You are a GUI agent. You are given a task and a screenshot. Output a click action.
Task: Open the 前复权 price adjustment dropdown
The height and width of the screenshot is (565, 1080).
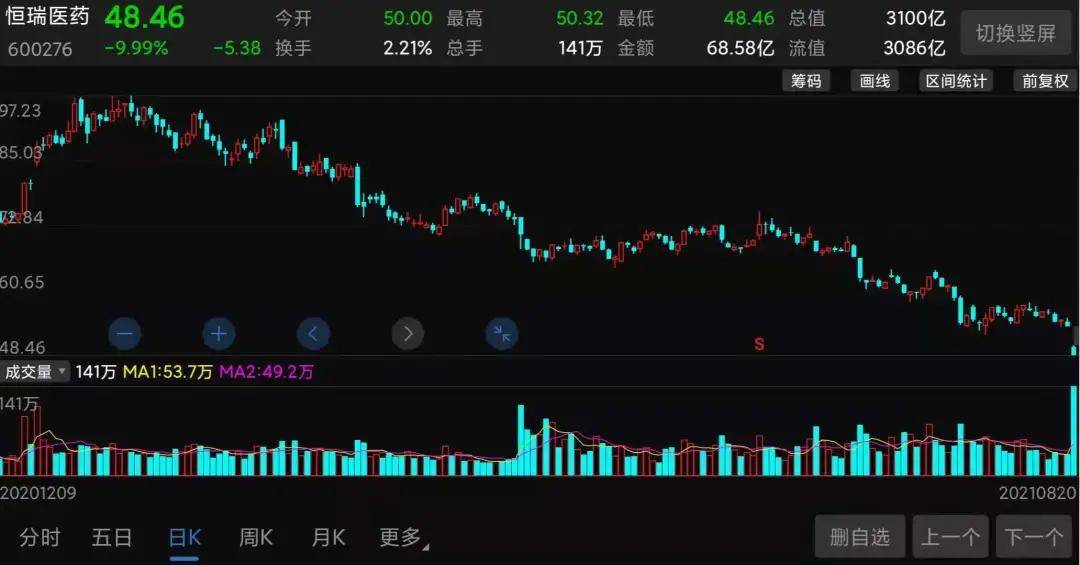pyautogui.click(x=1045, y=81)
